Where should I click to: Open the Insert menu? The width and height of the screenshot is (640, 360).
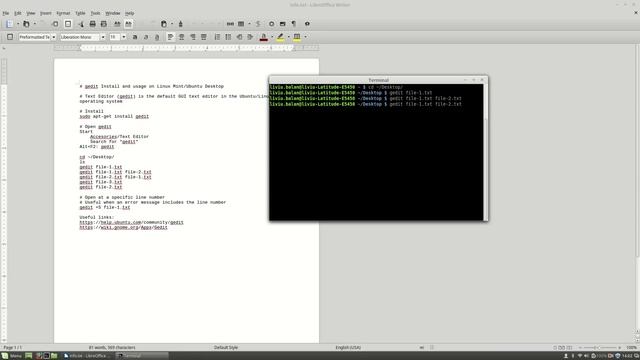(x=45, y=13)
